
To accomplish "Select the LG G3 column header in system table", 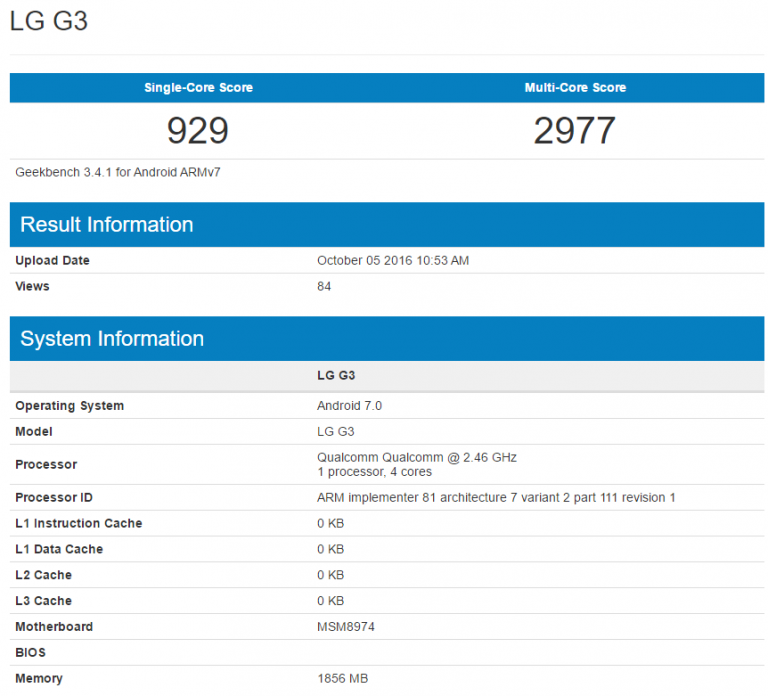I will [x=336, y=376].
